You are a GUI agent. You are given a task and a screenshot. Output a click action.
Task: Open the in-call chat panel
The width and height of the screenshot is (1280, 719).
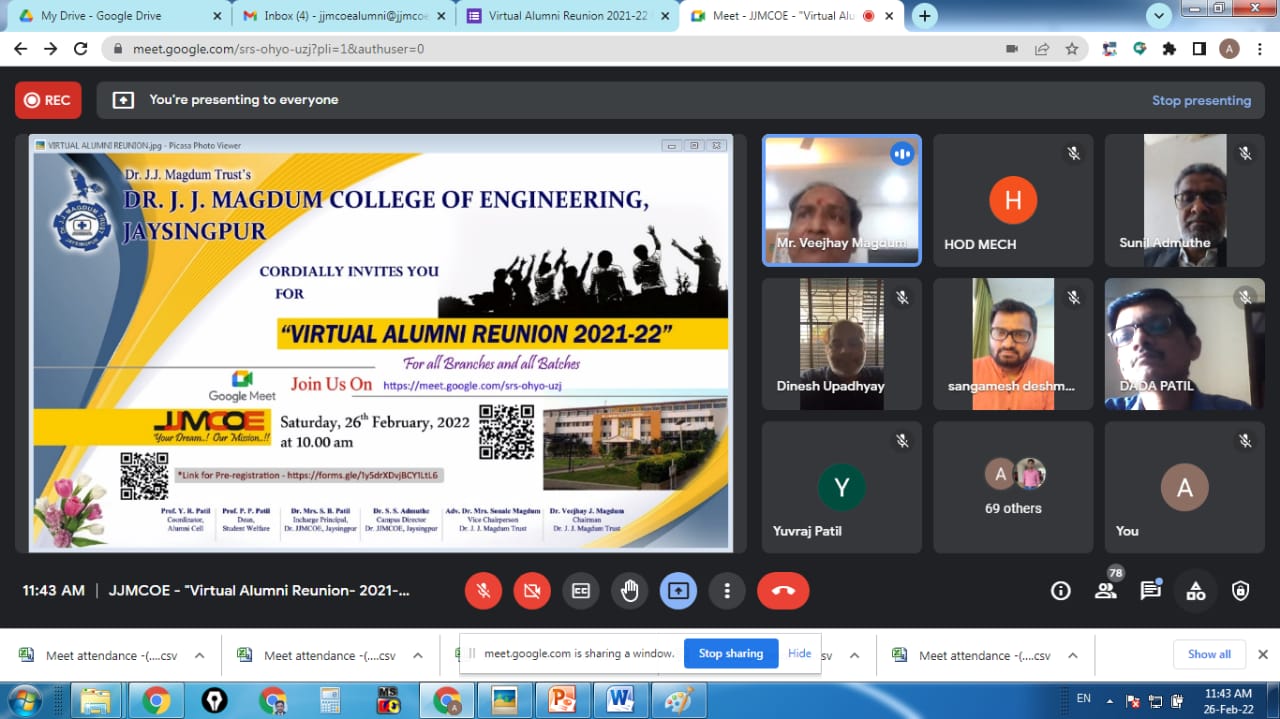tap(1151, 591)
